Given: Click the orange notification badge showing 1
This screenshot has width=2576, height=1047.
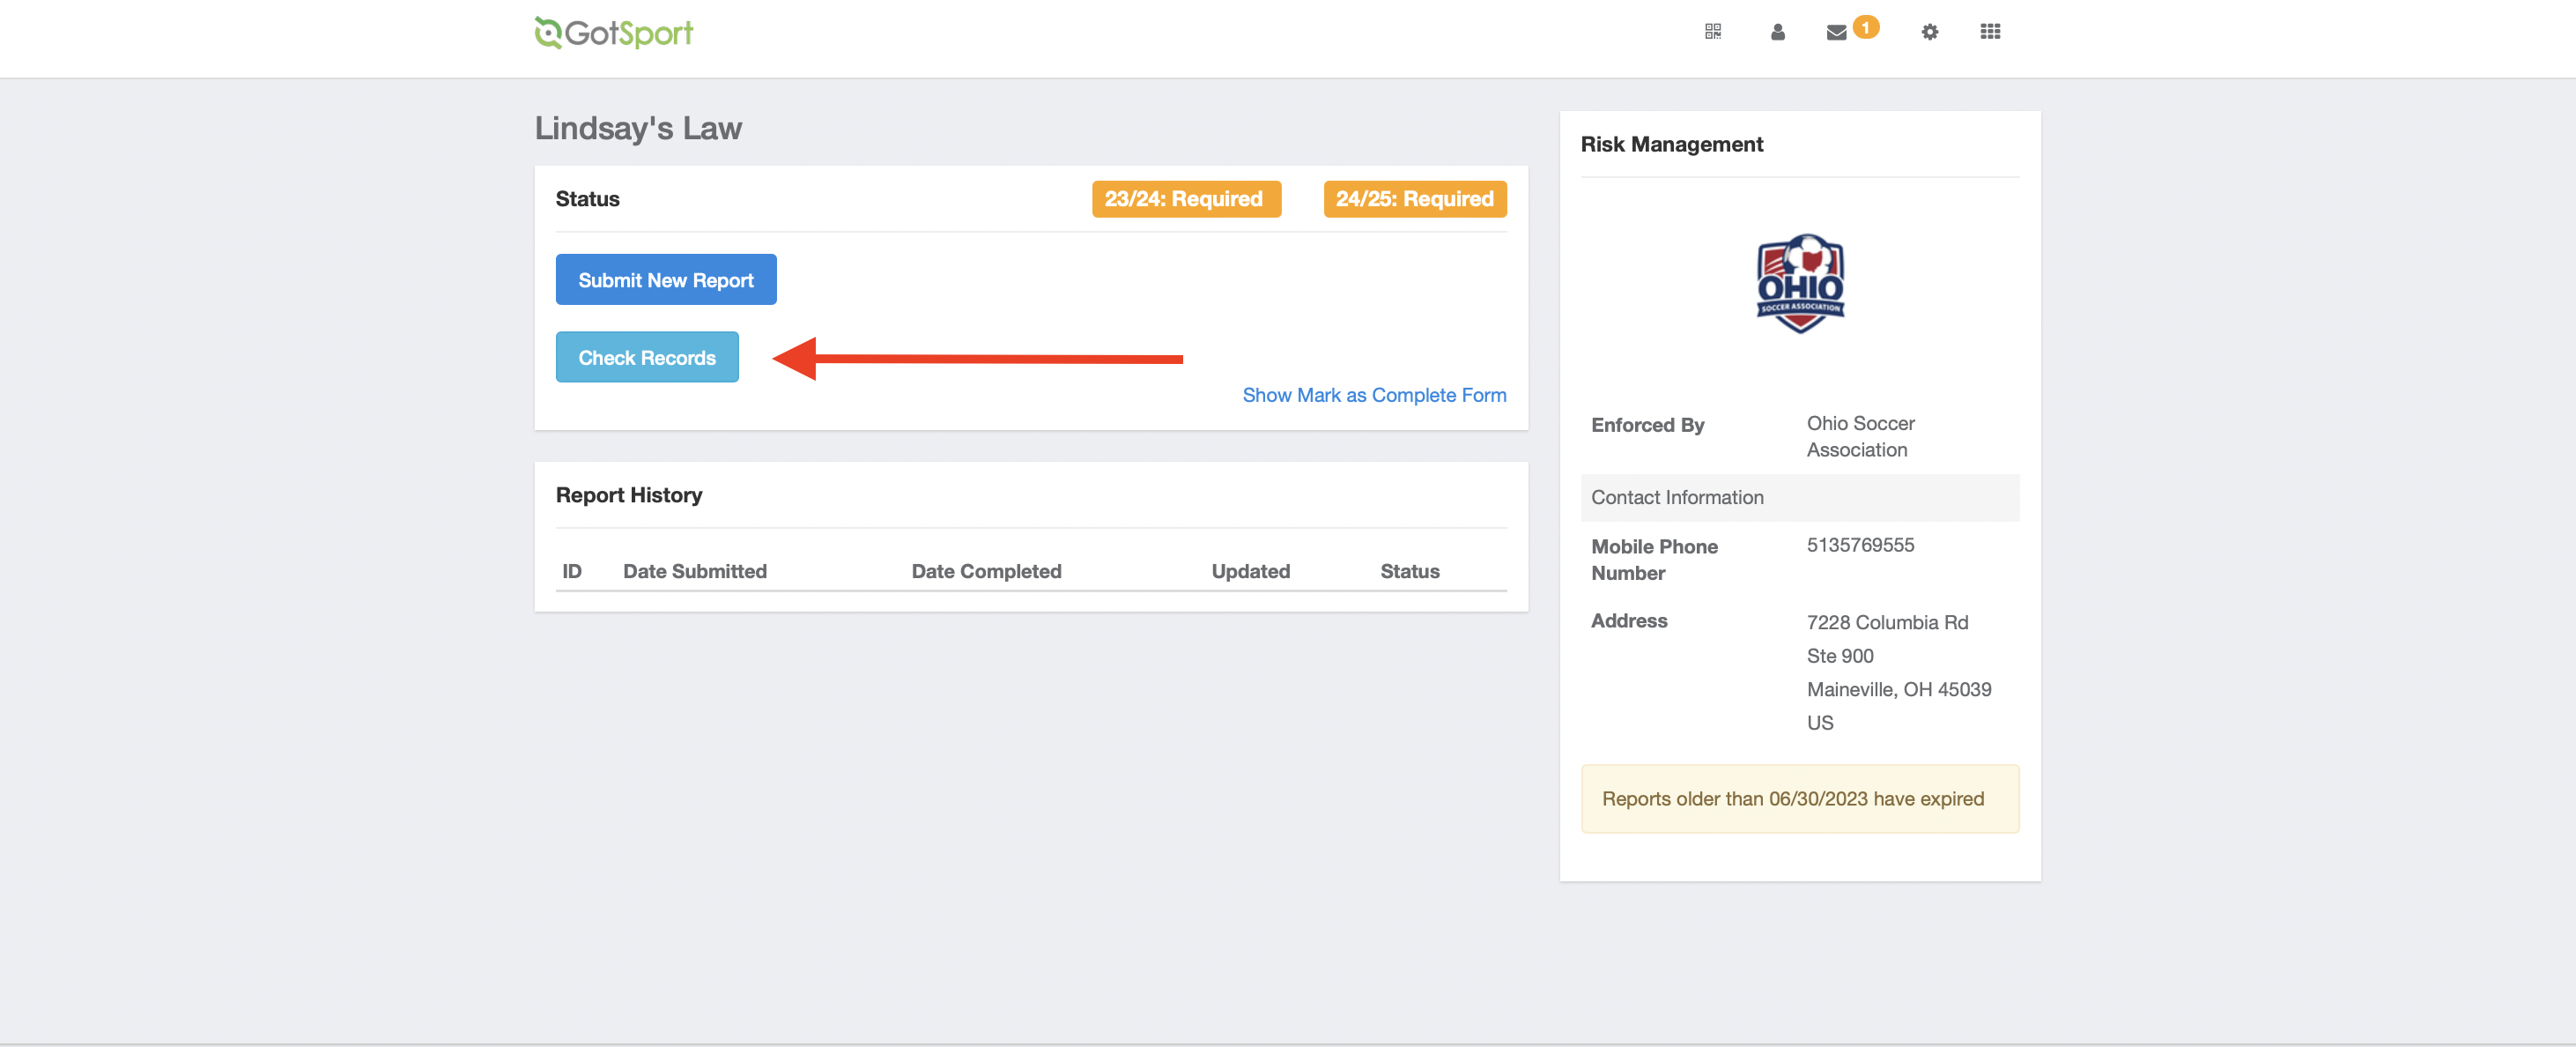Looking at the screenshot, I should coord(1865,27).
